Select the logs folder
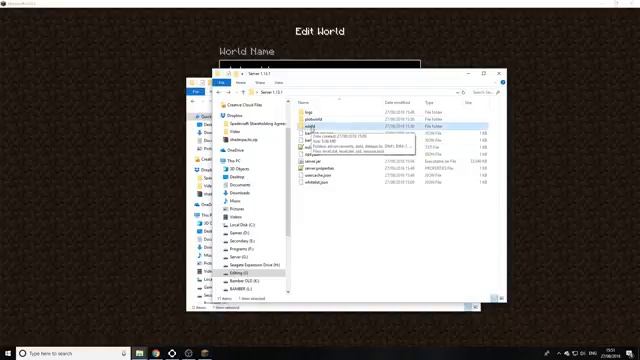Screen dimensions: 640x360 pyautogui.click(x=309, y=112)
